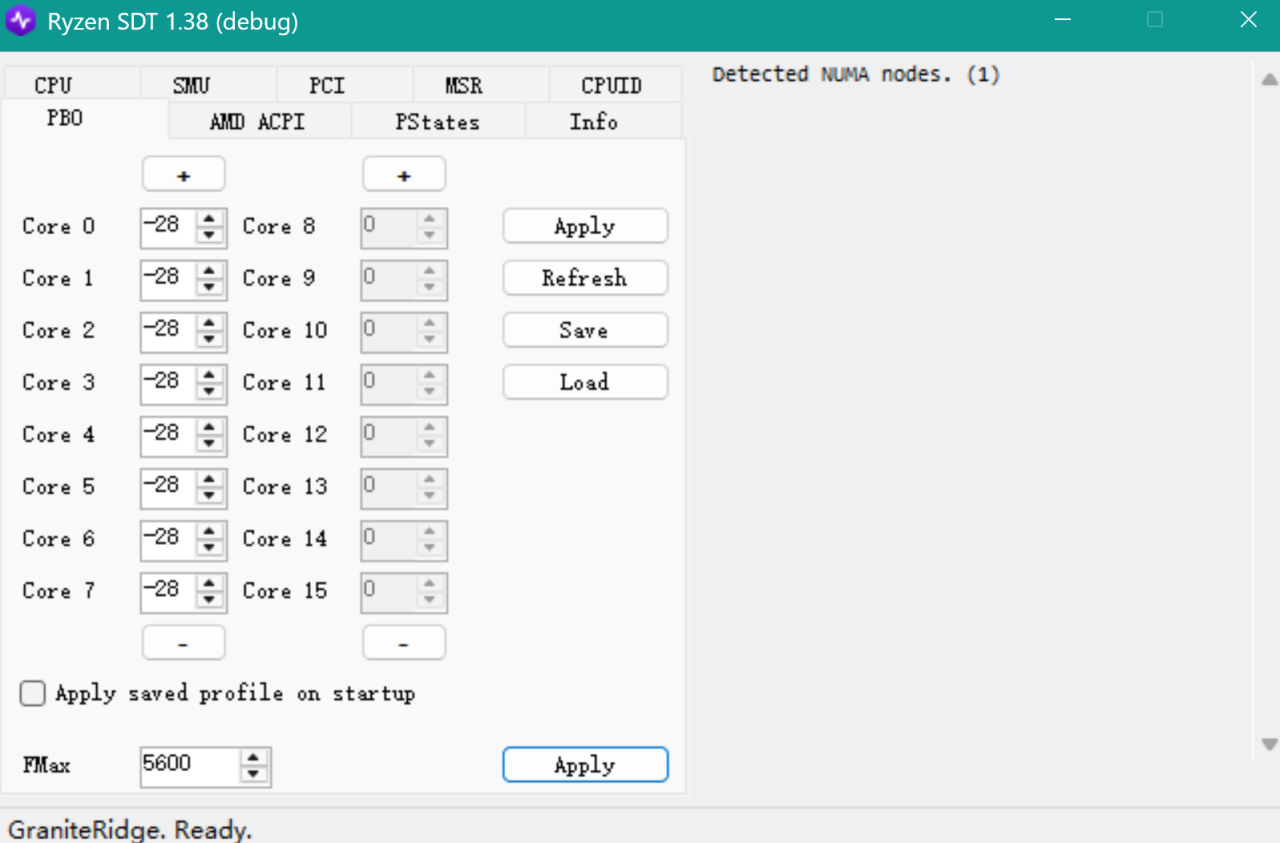This screenshot has height=843, width=1280.
Task: Decrease Core 7 offset with down arrow
Action: pyautogui.click(x=209, y=599)
